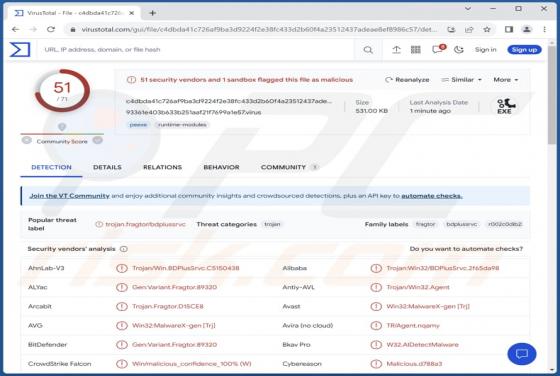
Task: Click the Reanalyze button
Action: point(408,80)
